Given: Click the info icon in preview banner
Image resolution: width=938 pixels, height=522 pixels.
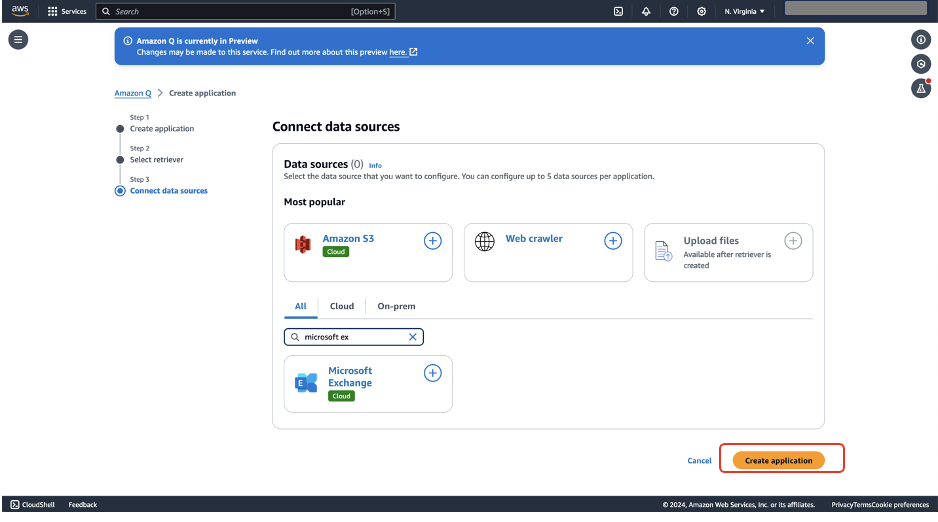Looking at the screenshot, I should [x=127, y=41].
